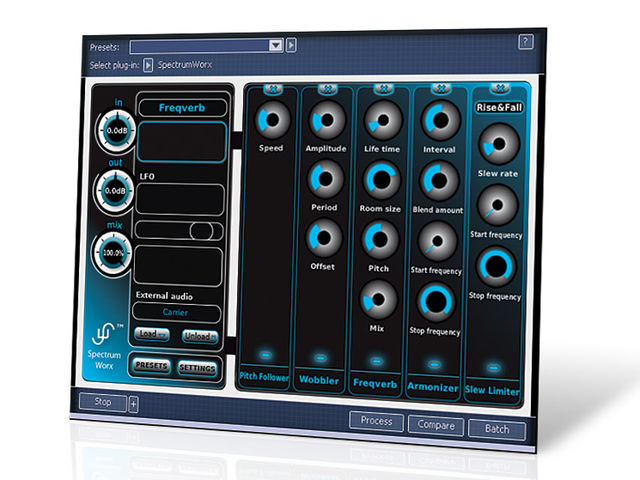Click the Freqverb Mix knob
The width and height of the screenshot is (640, 480).
tap(378, 300)
